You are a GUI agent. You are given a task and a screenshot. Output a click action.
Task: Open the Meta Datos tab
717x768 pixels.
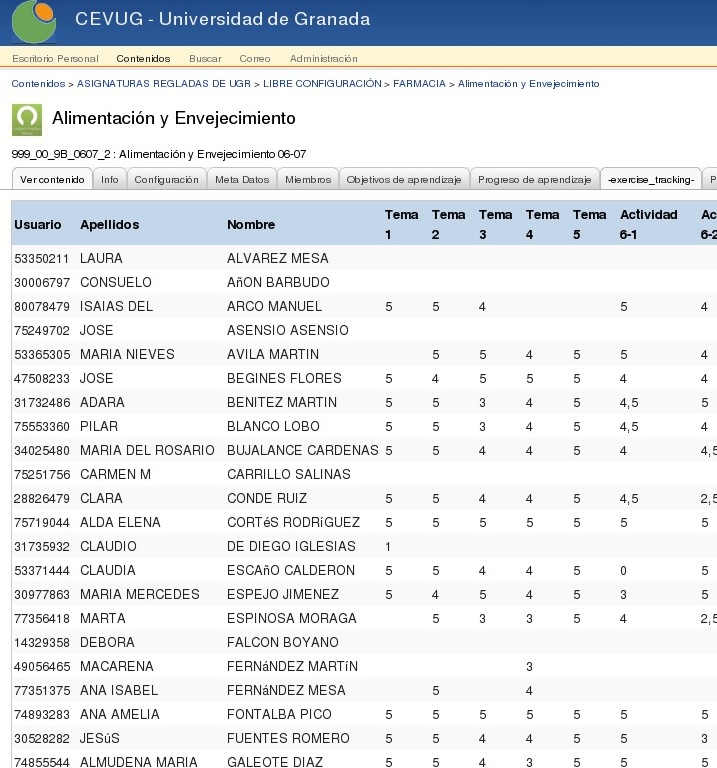point(242,180)
